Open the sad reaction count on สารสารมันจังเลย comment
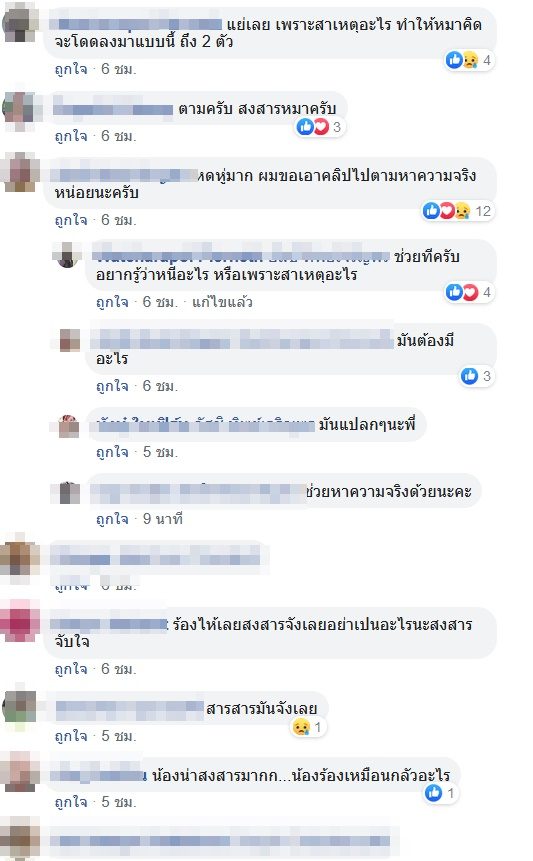 tap(308, 728)
